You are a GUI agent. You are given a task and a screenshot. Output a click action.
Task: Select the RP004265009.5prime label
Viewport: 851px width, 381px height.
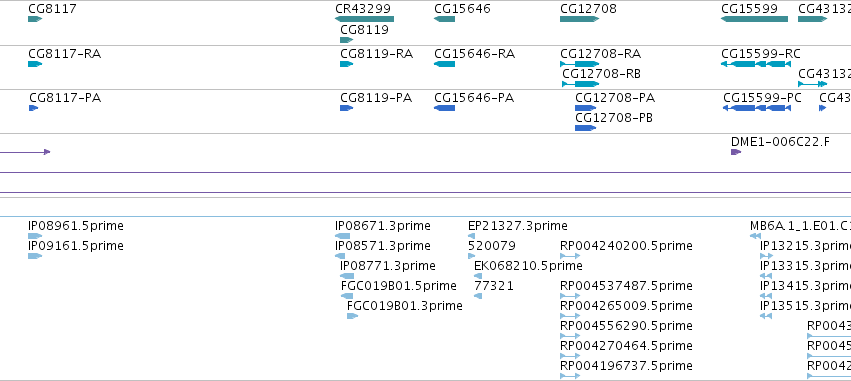626,306
